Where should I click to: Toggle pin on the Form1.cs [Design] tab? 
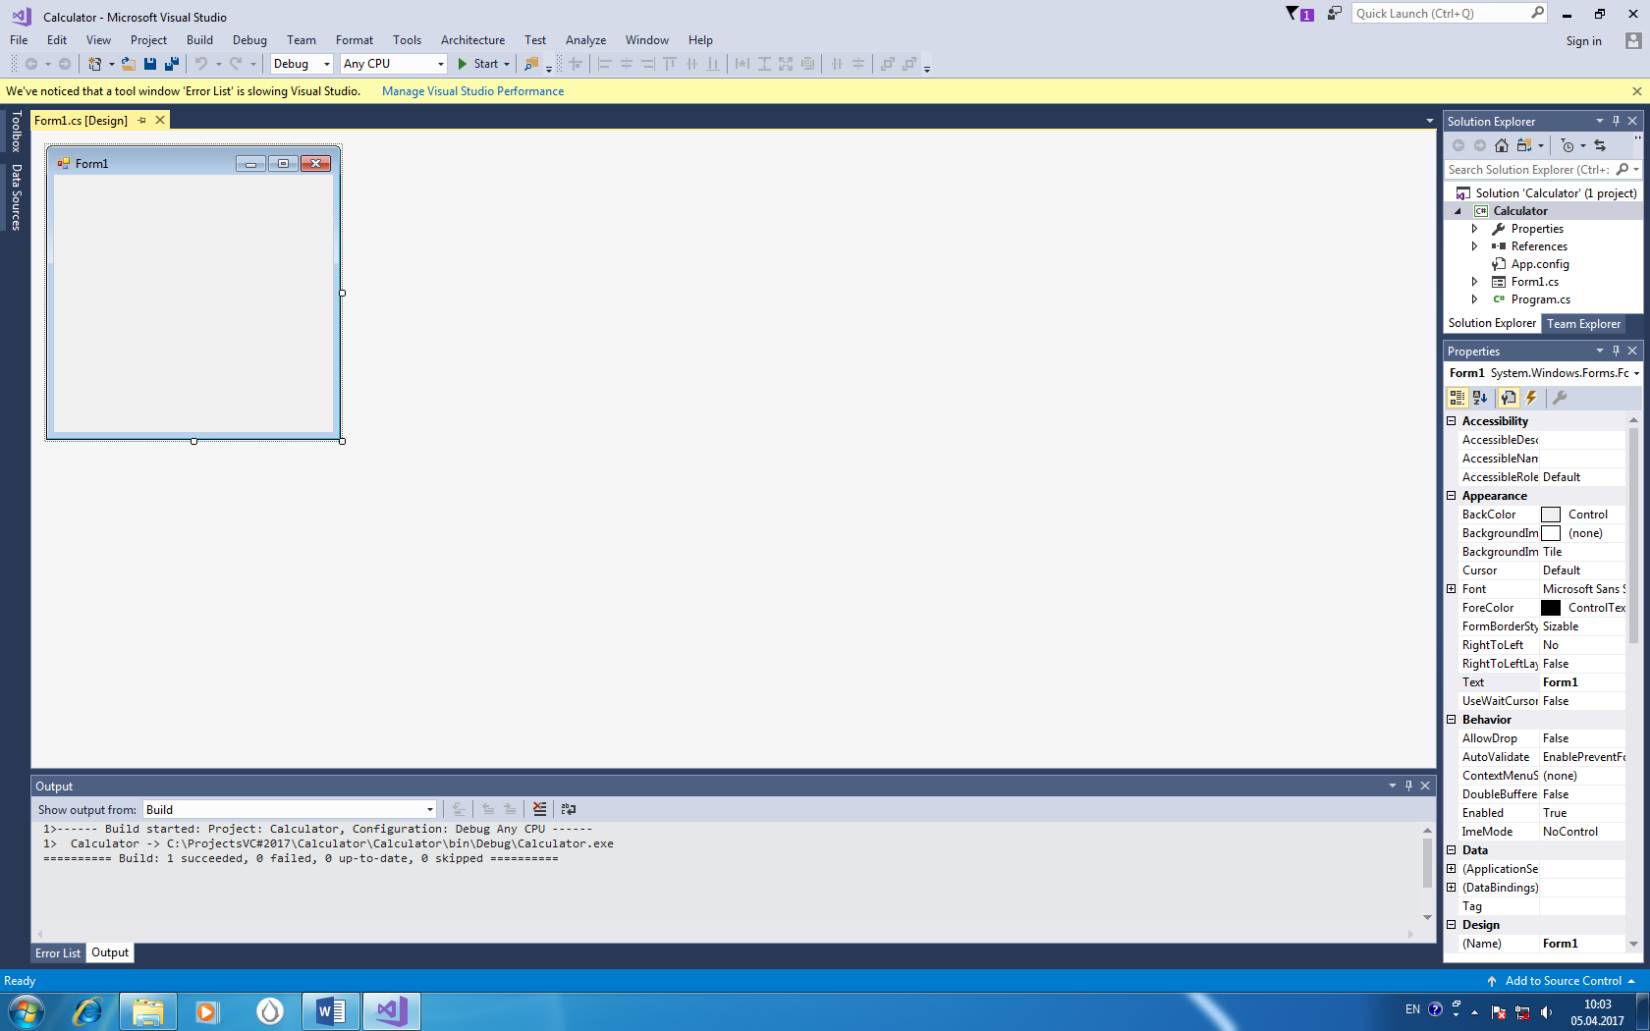142,120
